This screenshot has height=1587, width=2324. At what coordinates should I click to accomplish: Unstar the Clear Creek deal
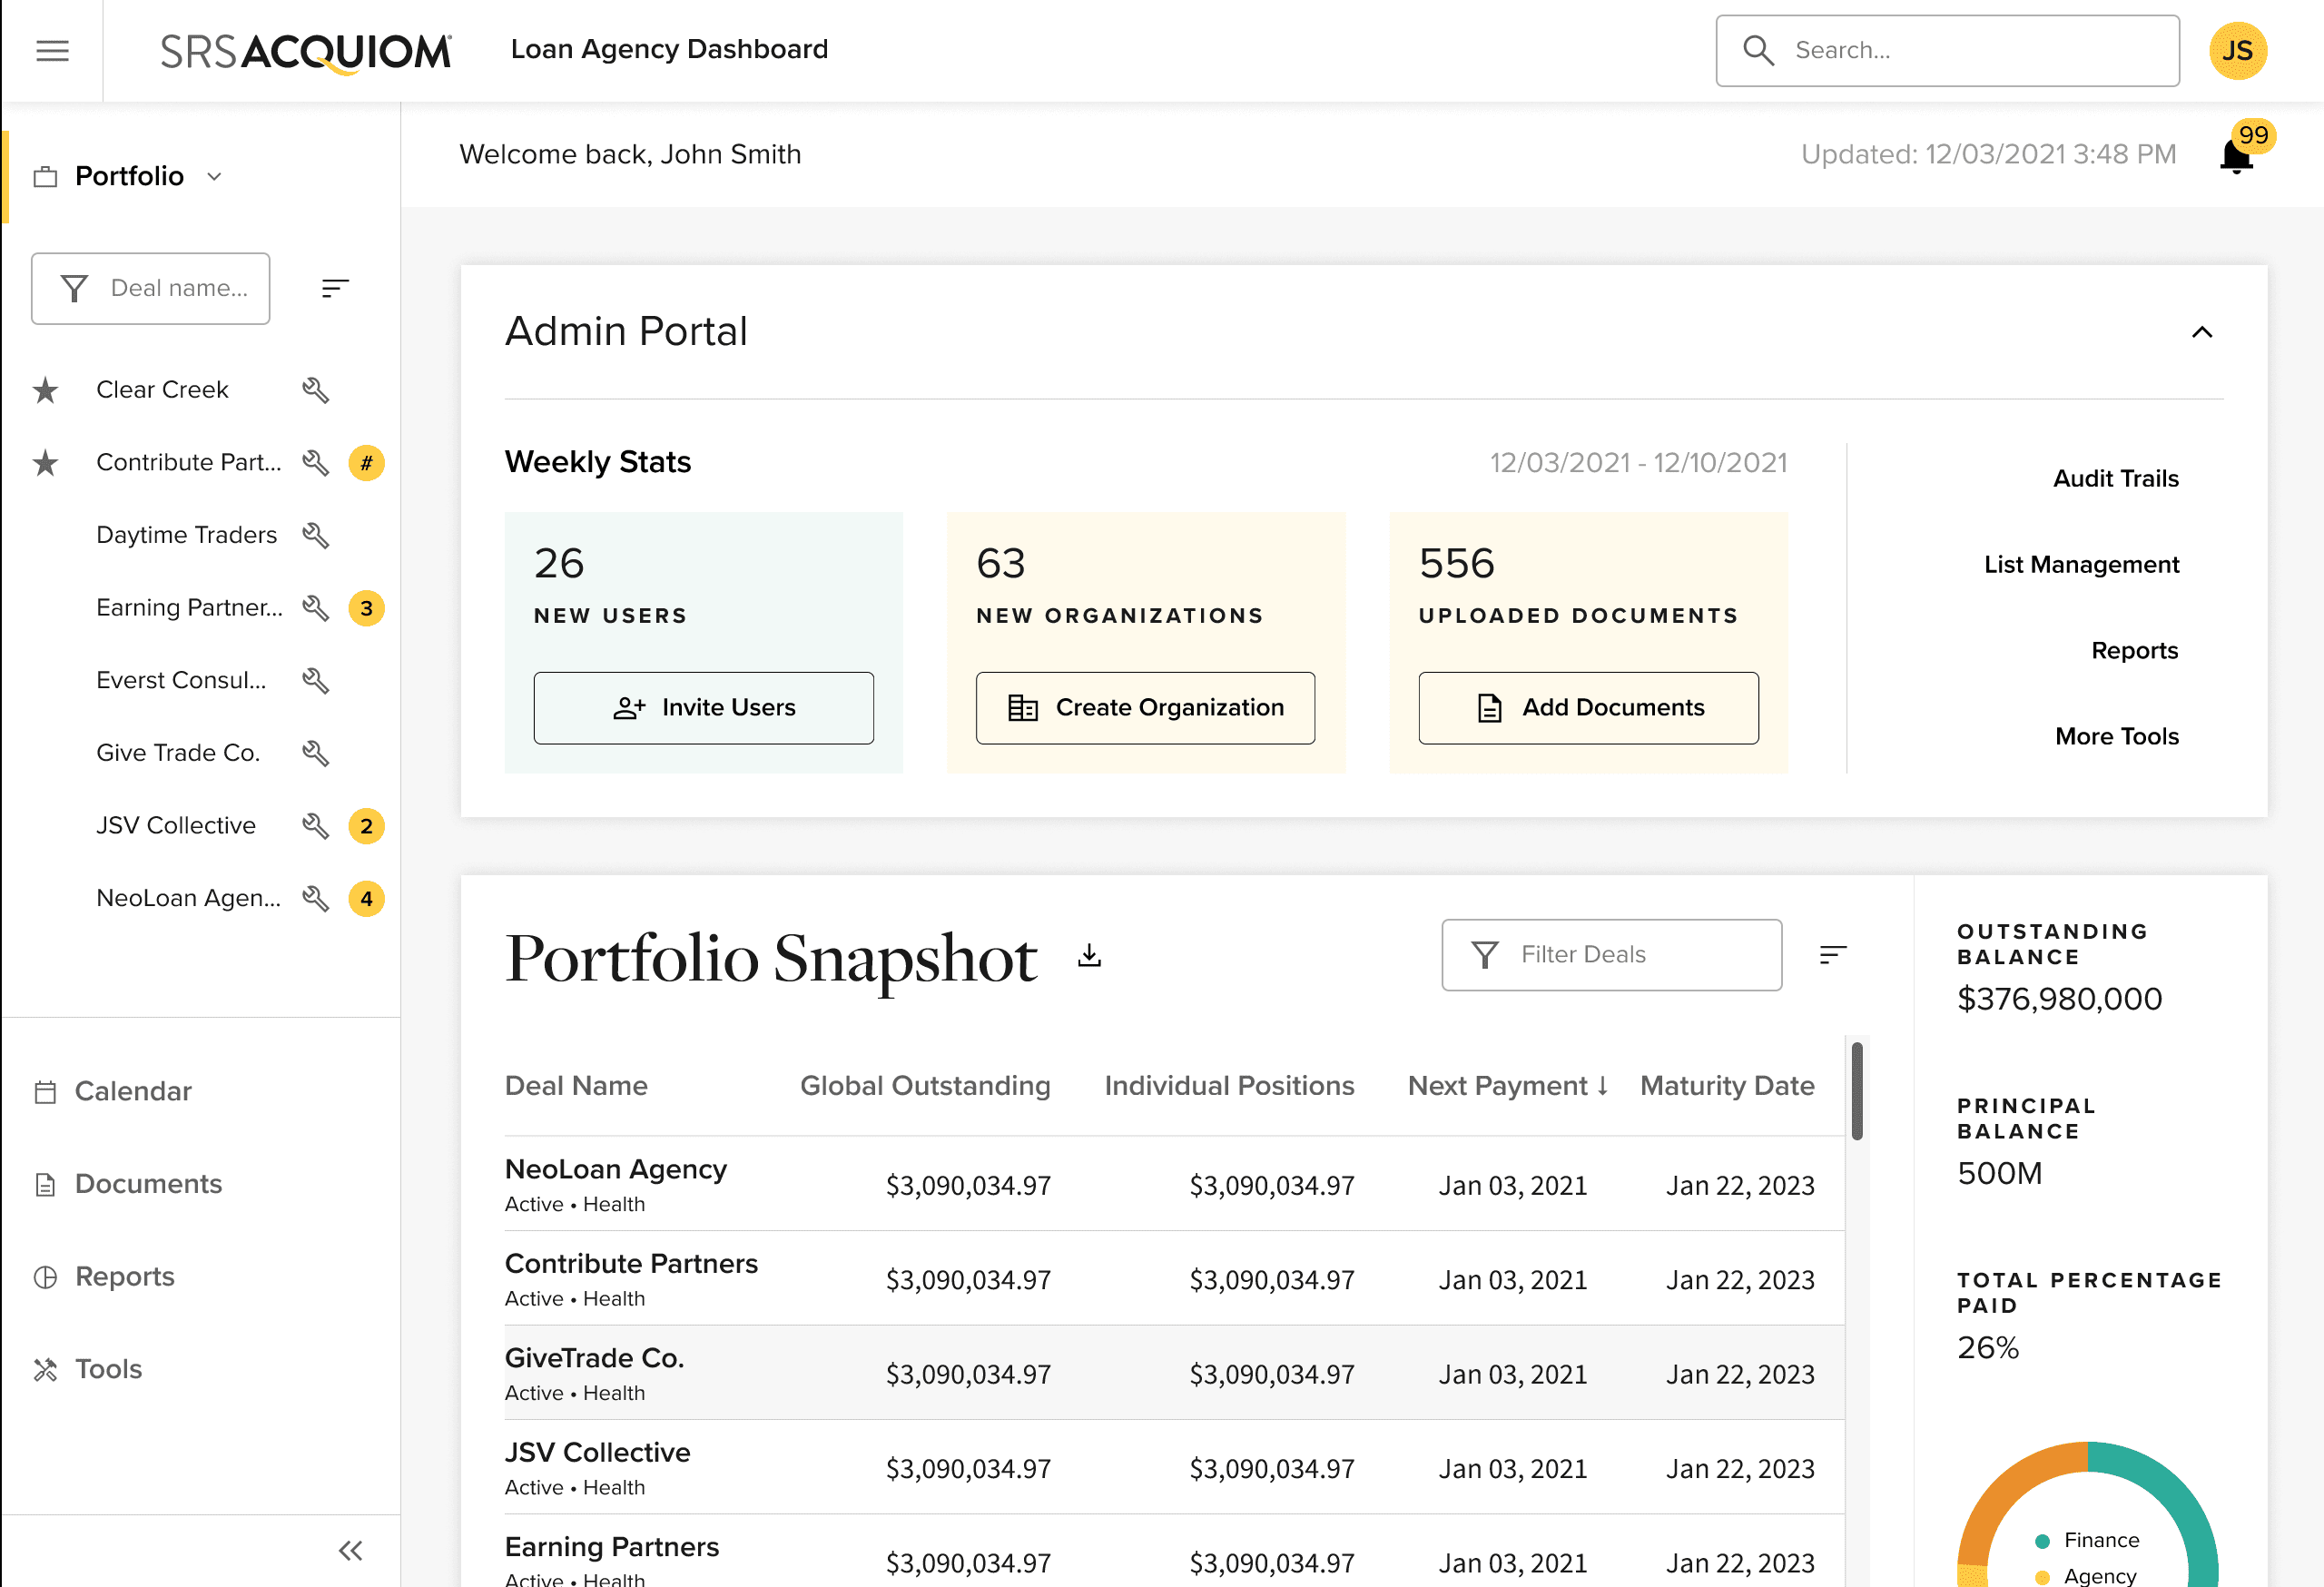coord(45,390)
